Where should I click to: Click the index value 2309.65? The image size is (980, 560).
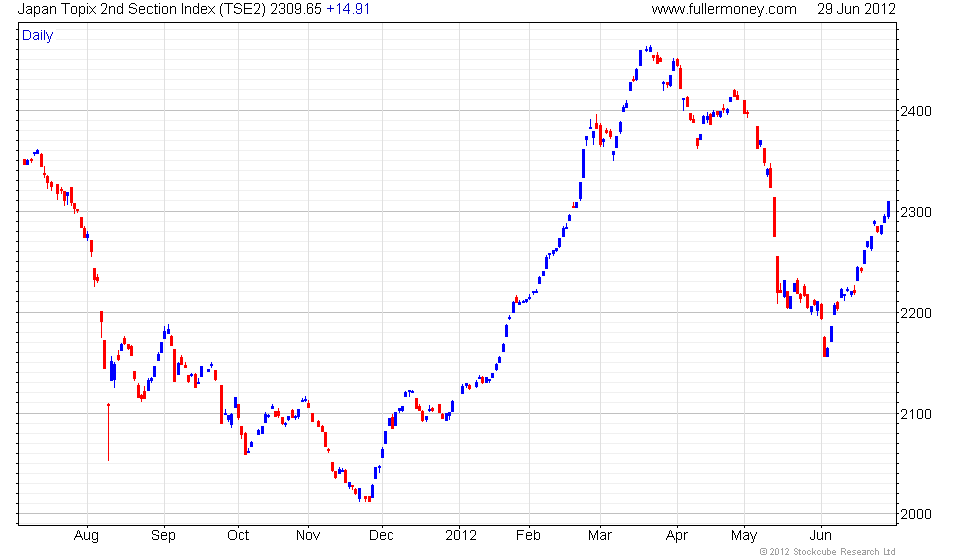tap(296, 9)
